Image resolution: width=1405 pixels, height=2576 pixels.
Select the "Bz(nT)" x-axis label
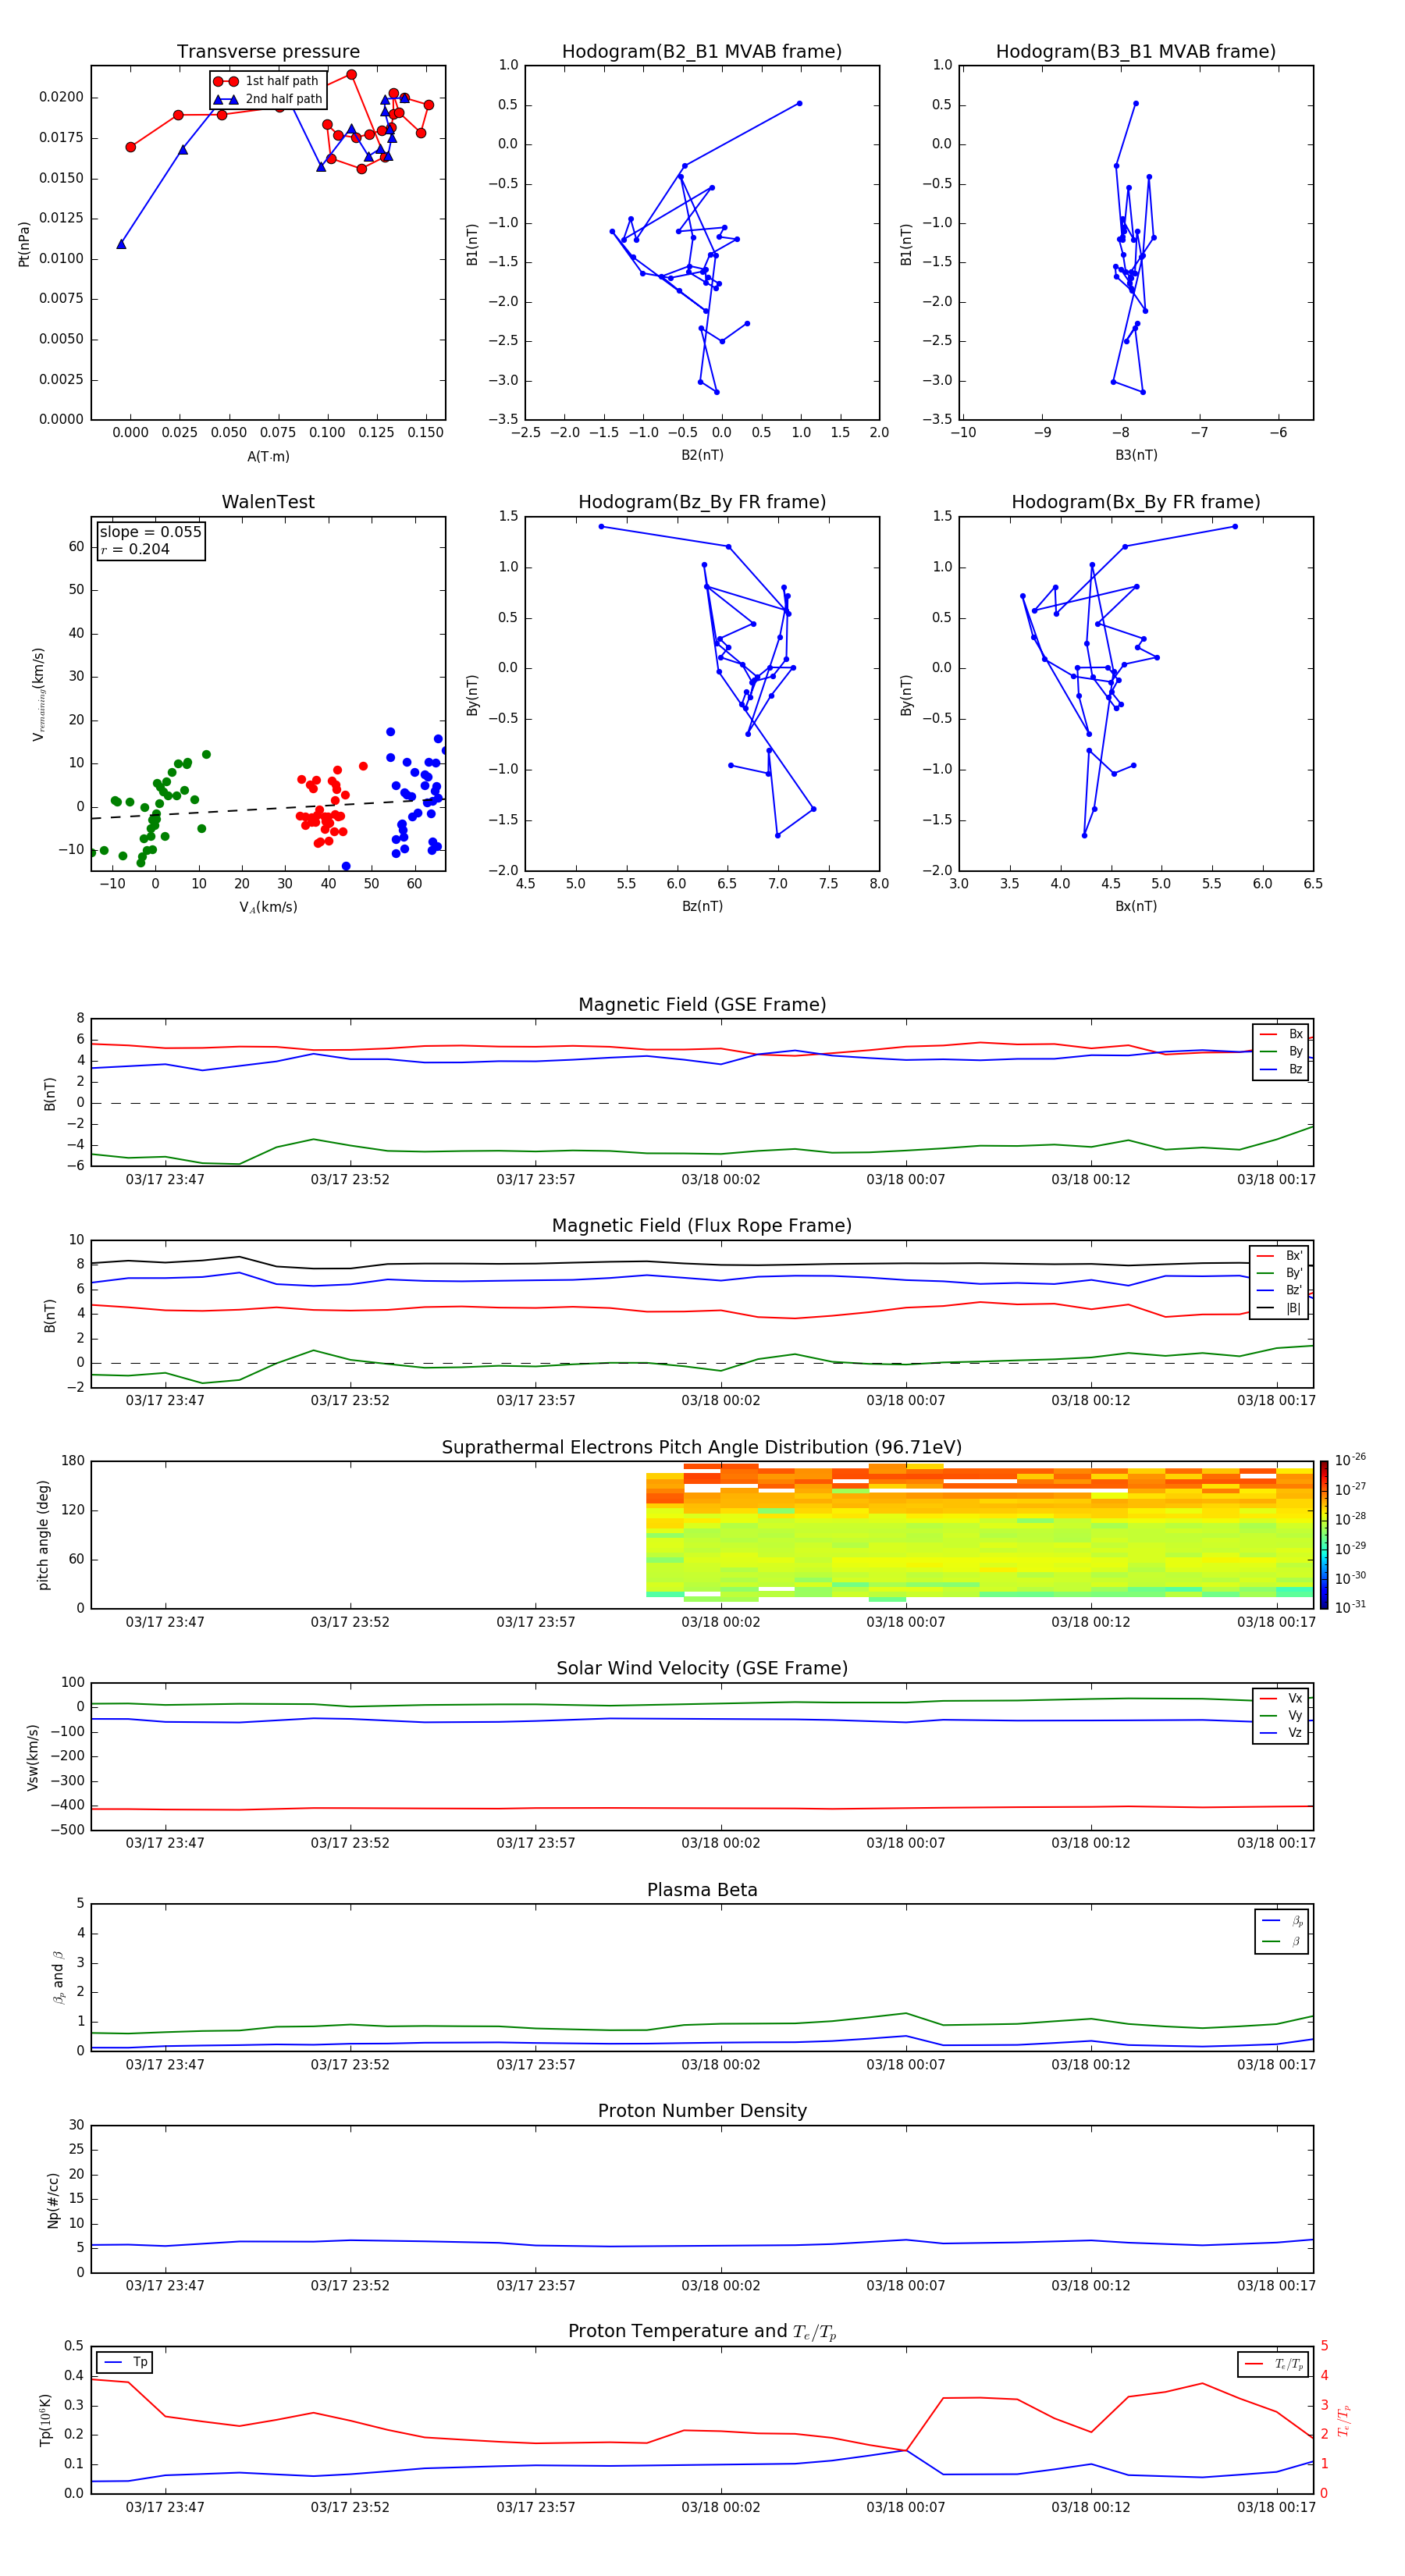(702, 906)
